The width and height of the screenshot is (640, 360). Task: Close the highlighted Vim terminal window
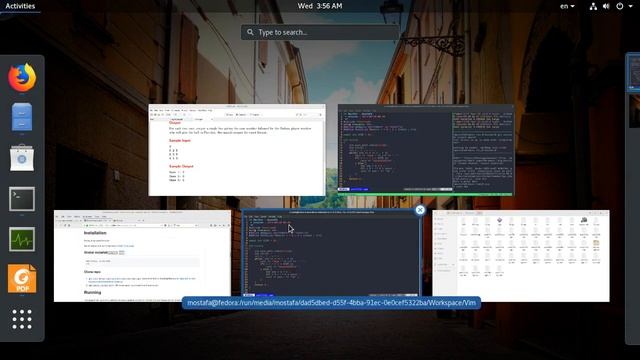[x=420, y=210]
